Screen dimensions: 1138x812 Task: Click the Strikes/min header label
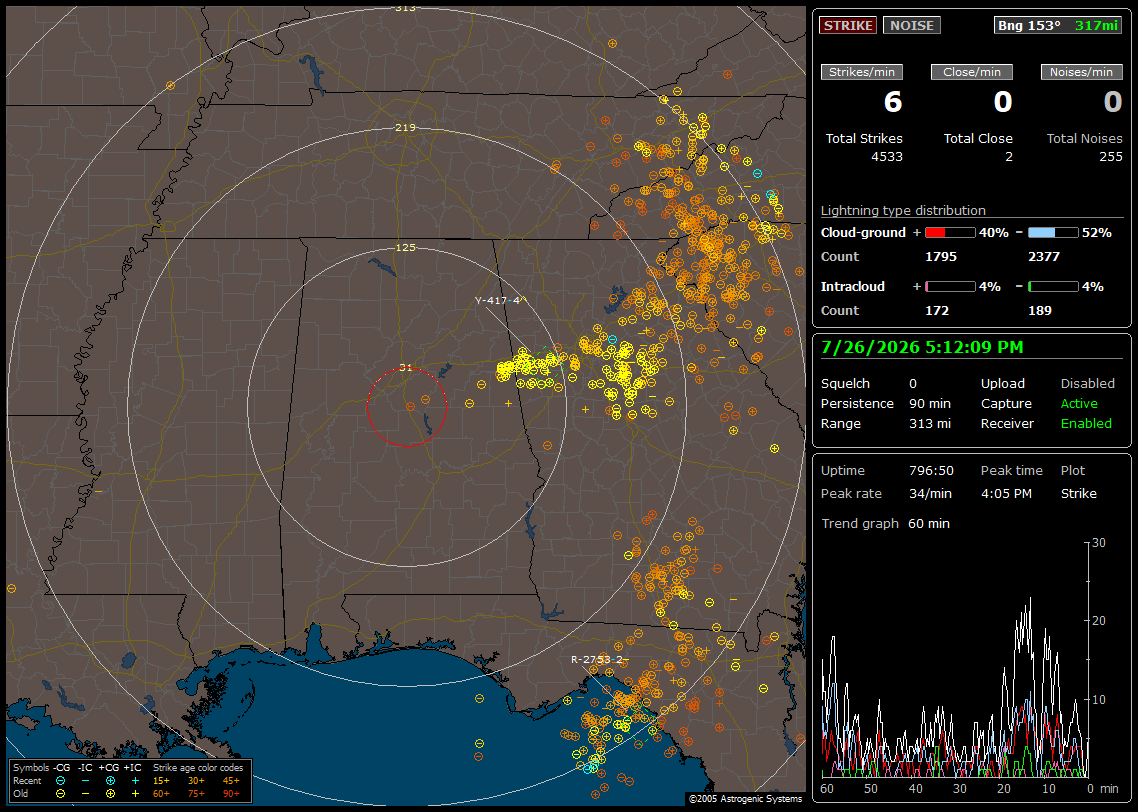861,72
